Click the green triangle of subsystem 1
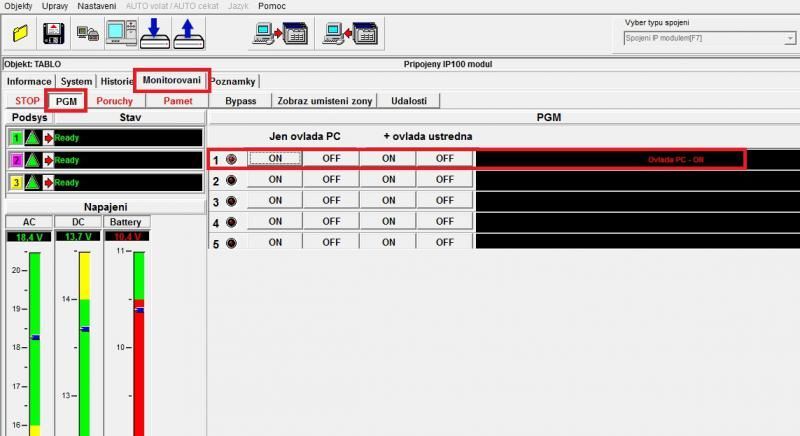 point(33,137)
